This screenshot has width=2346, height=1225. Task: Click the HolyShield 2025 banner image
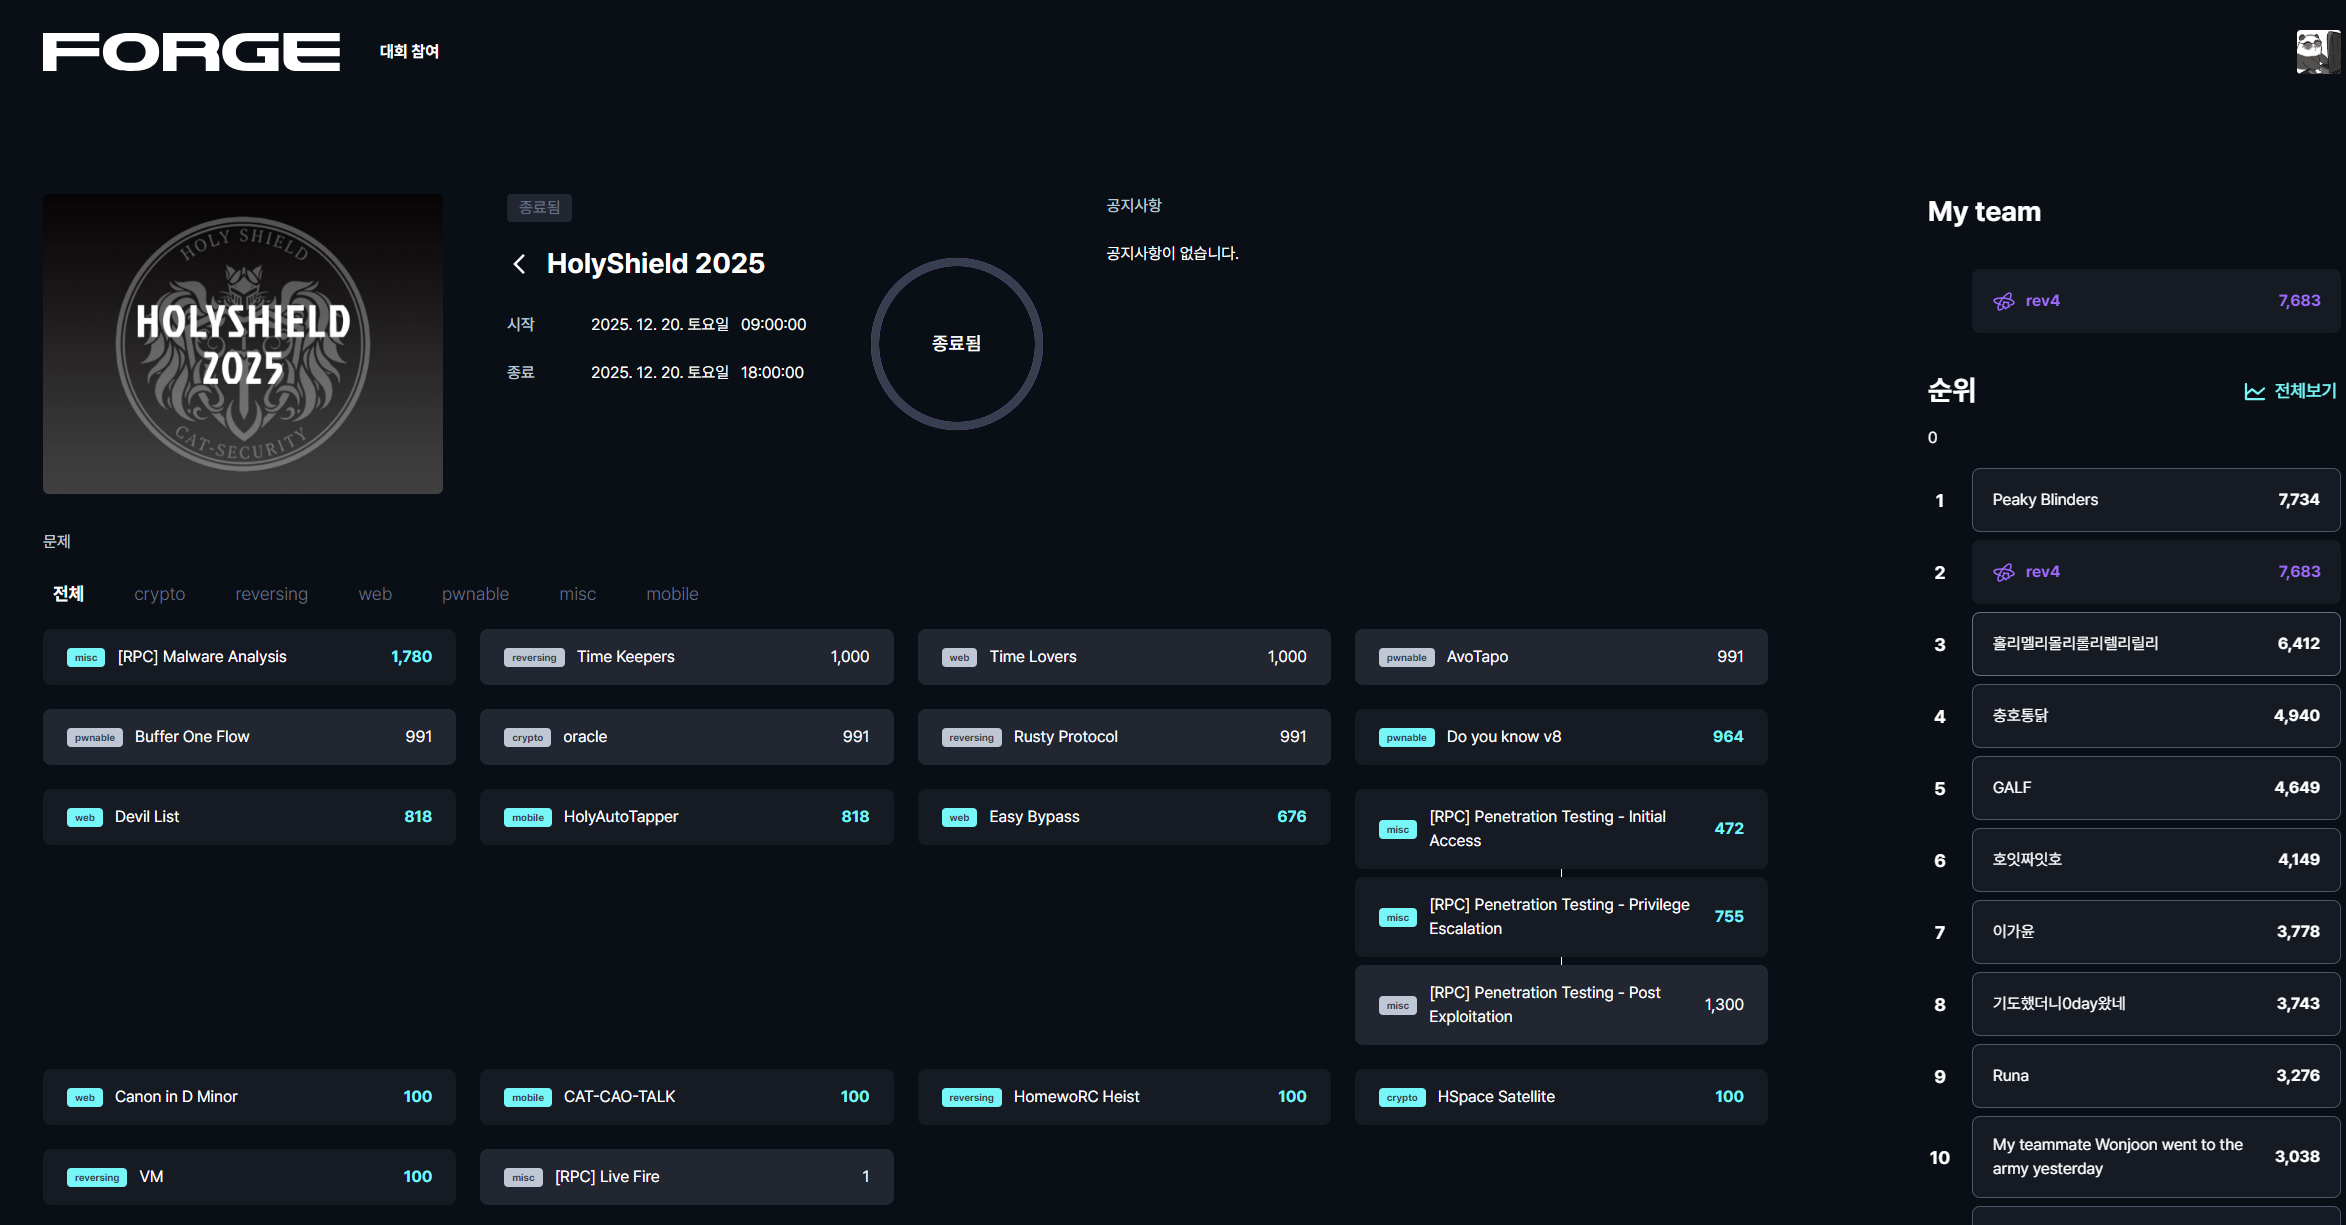243,344
